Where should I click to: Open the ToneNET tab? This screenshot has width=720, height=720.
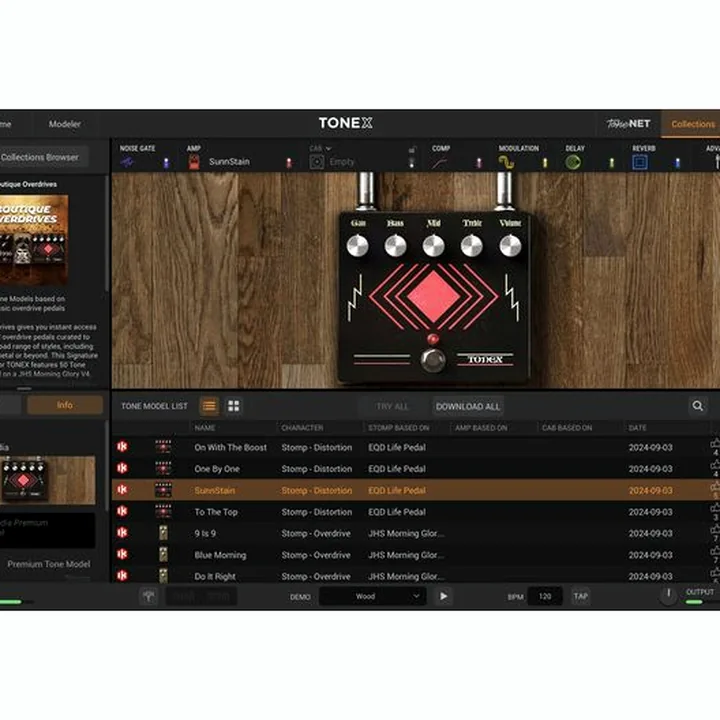tap(628, 124)
